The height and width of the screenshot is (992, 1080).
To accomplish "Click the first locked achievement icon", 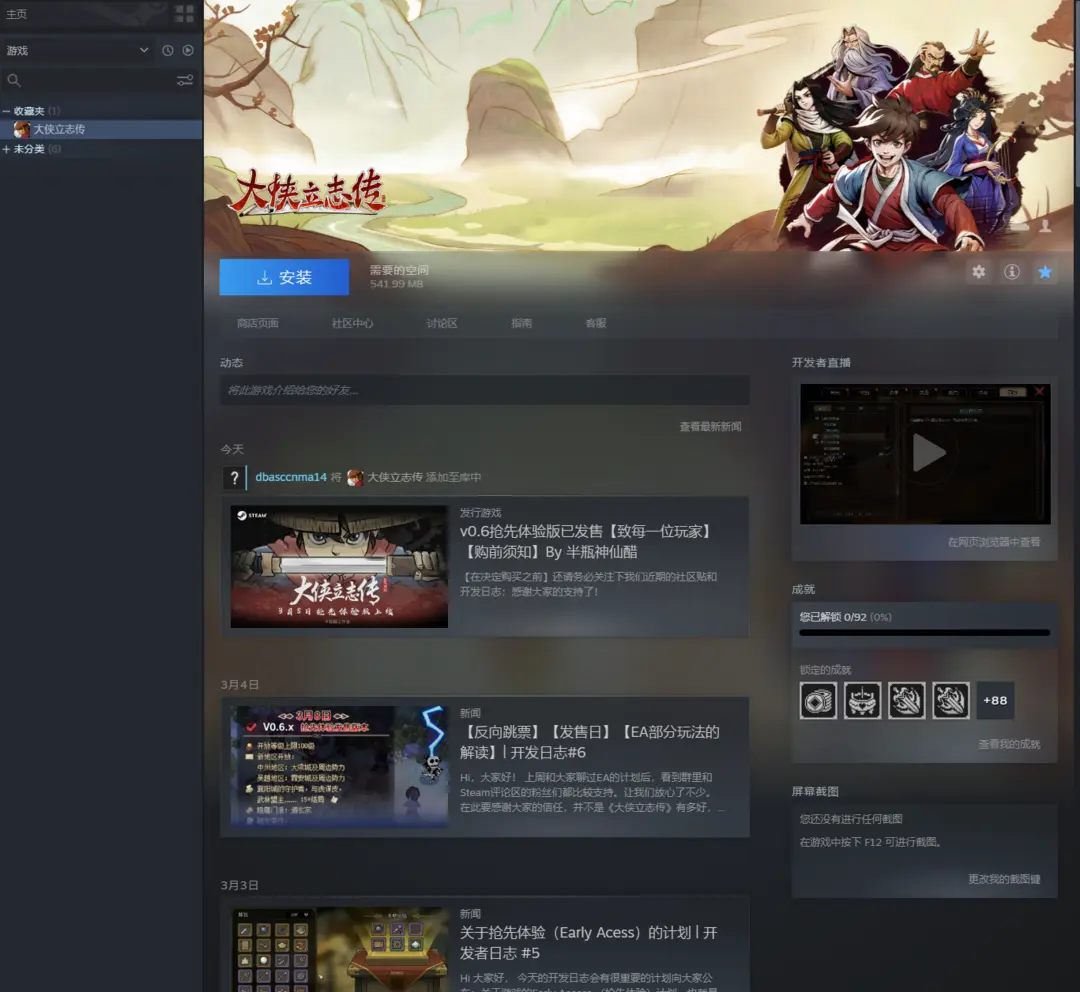I will [818, 701].
